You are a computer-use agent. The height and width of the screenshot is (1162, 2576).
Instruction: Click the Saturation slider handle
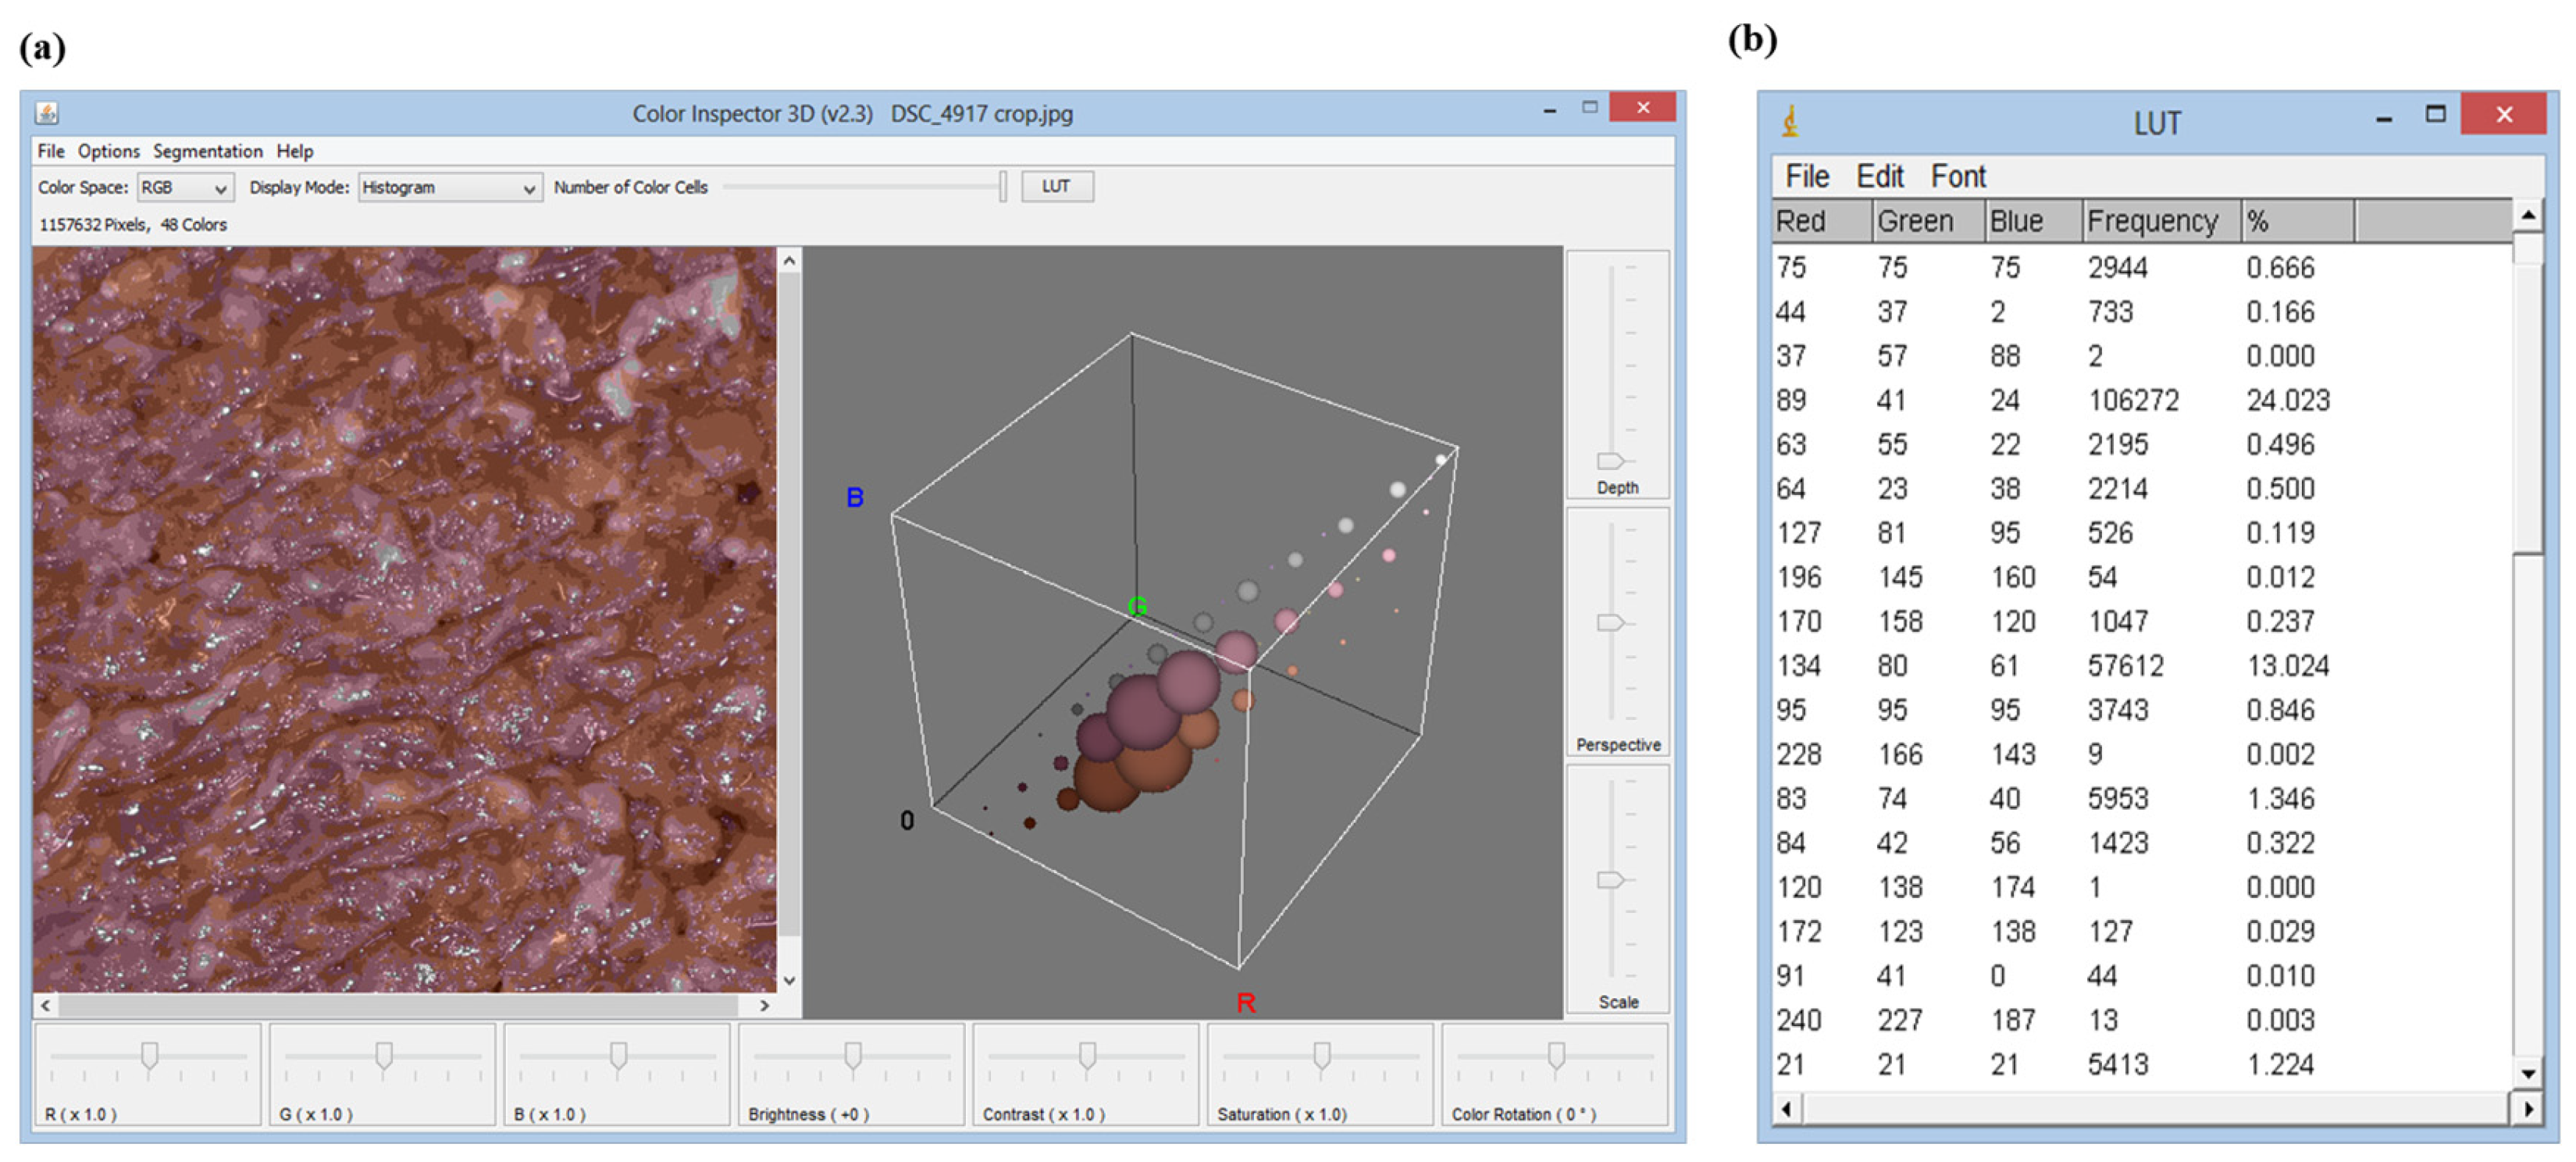tap(1321, 1055)
